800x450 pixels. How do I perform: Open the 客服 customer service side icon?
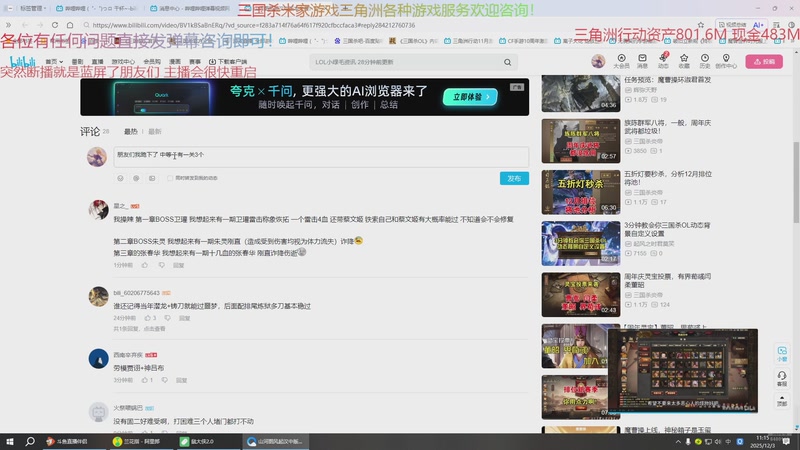[x=782, y=379]
